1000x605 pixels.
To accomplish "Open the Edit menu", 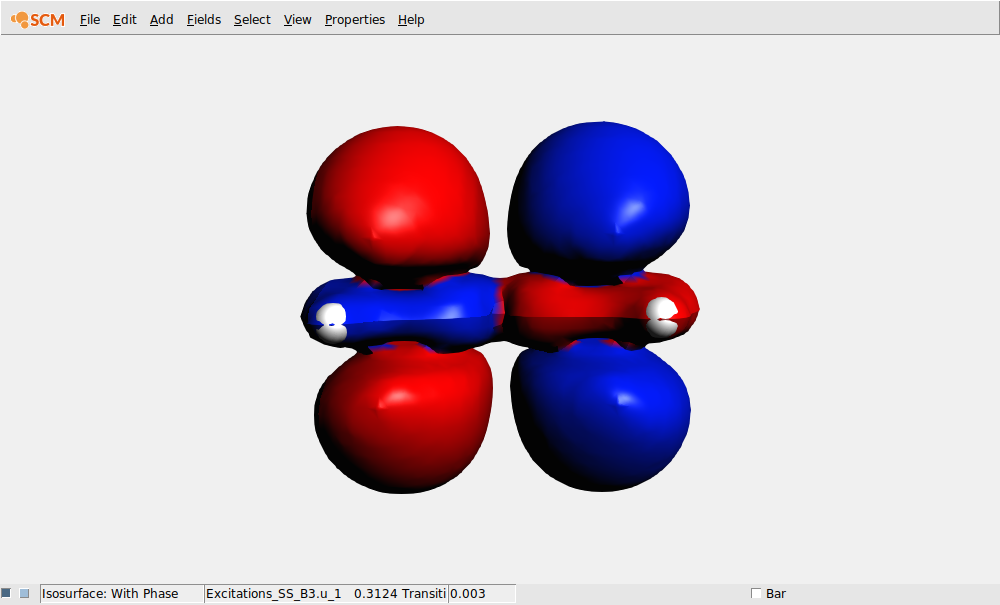I will tap(124, 19).
